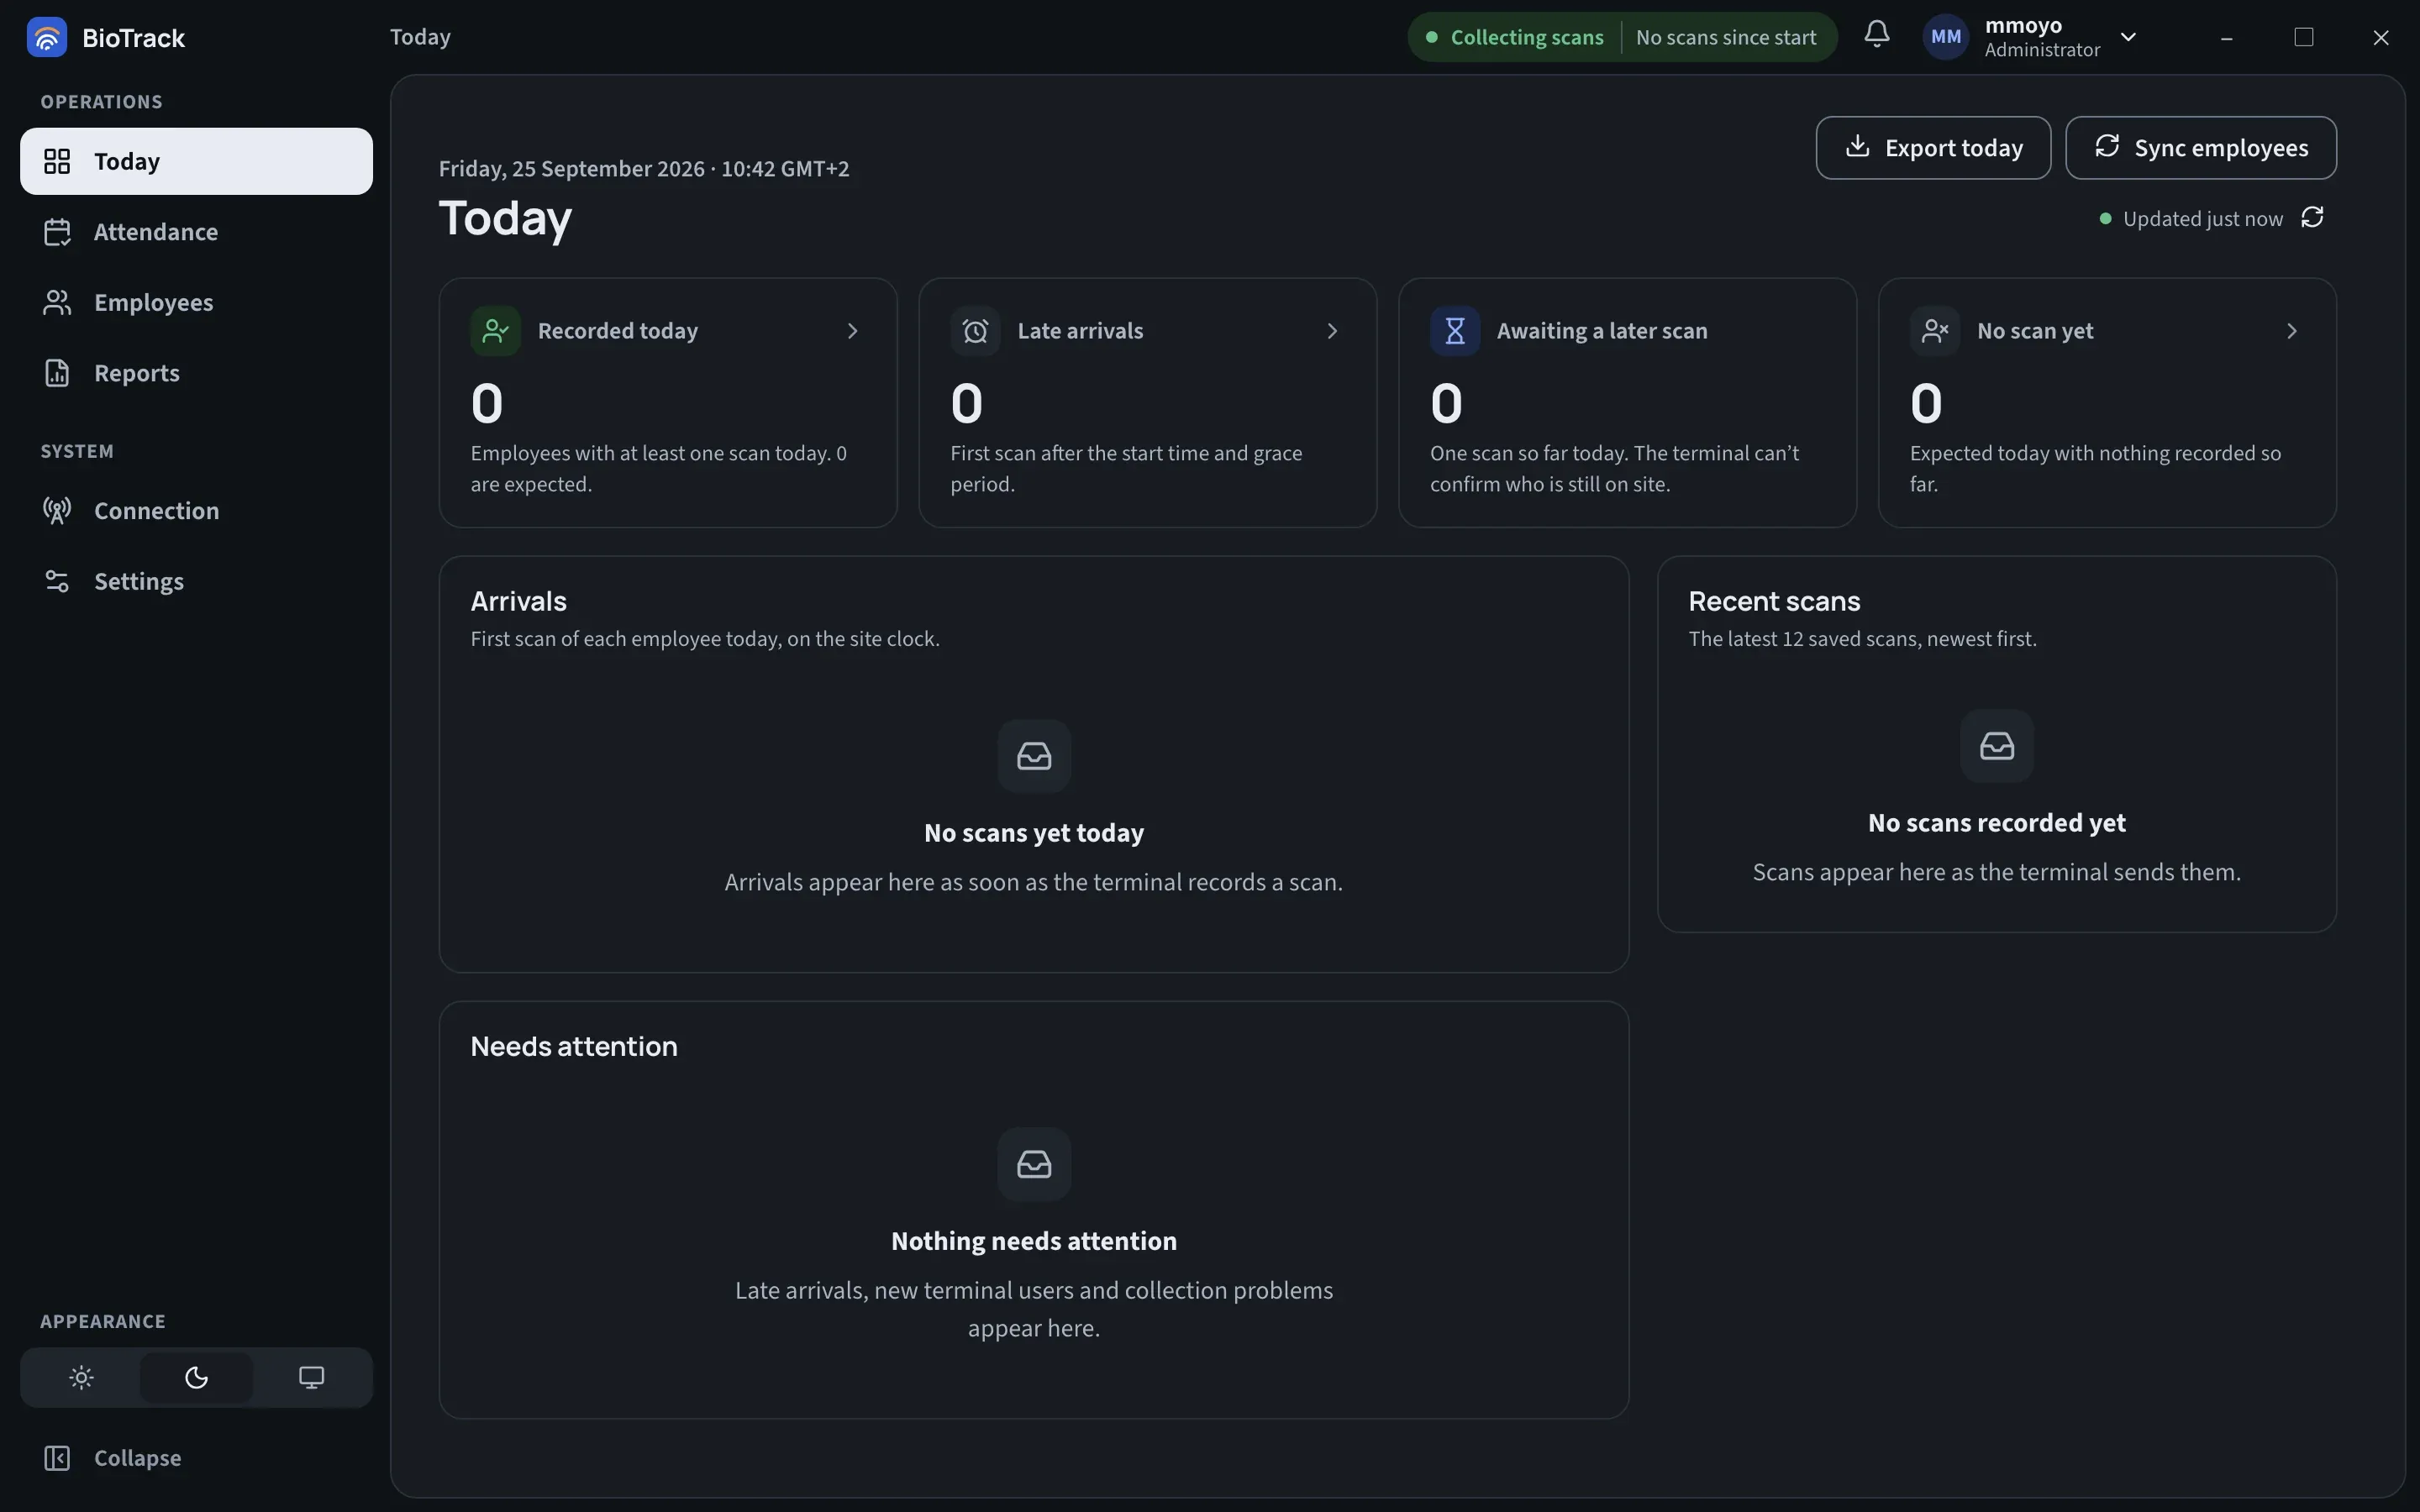Minimize the BioTrack window
The image size is (2420, 1512).
2227,37
